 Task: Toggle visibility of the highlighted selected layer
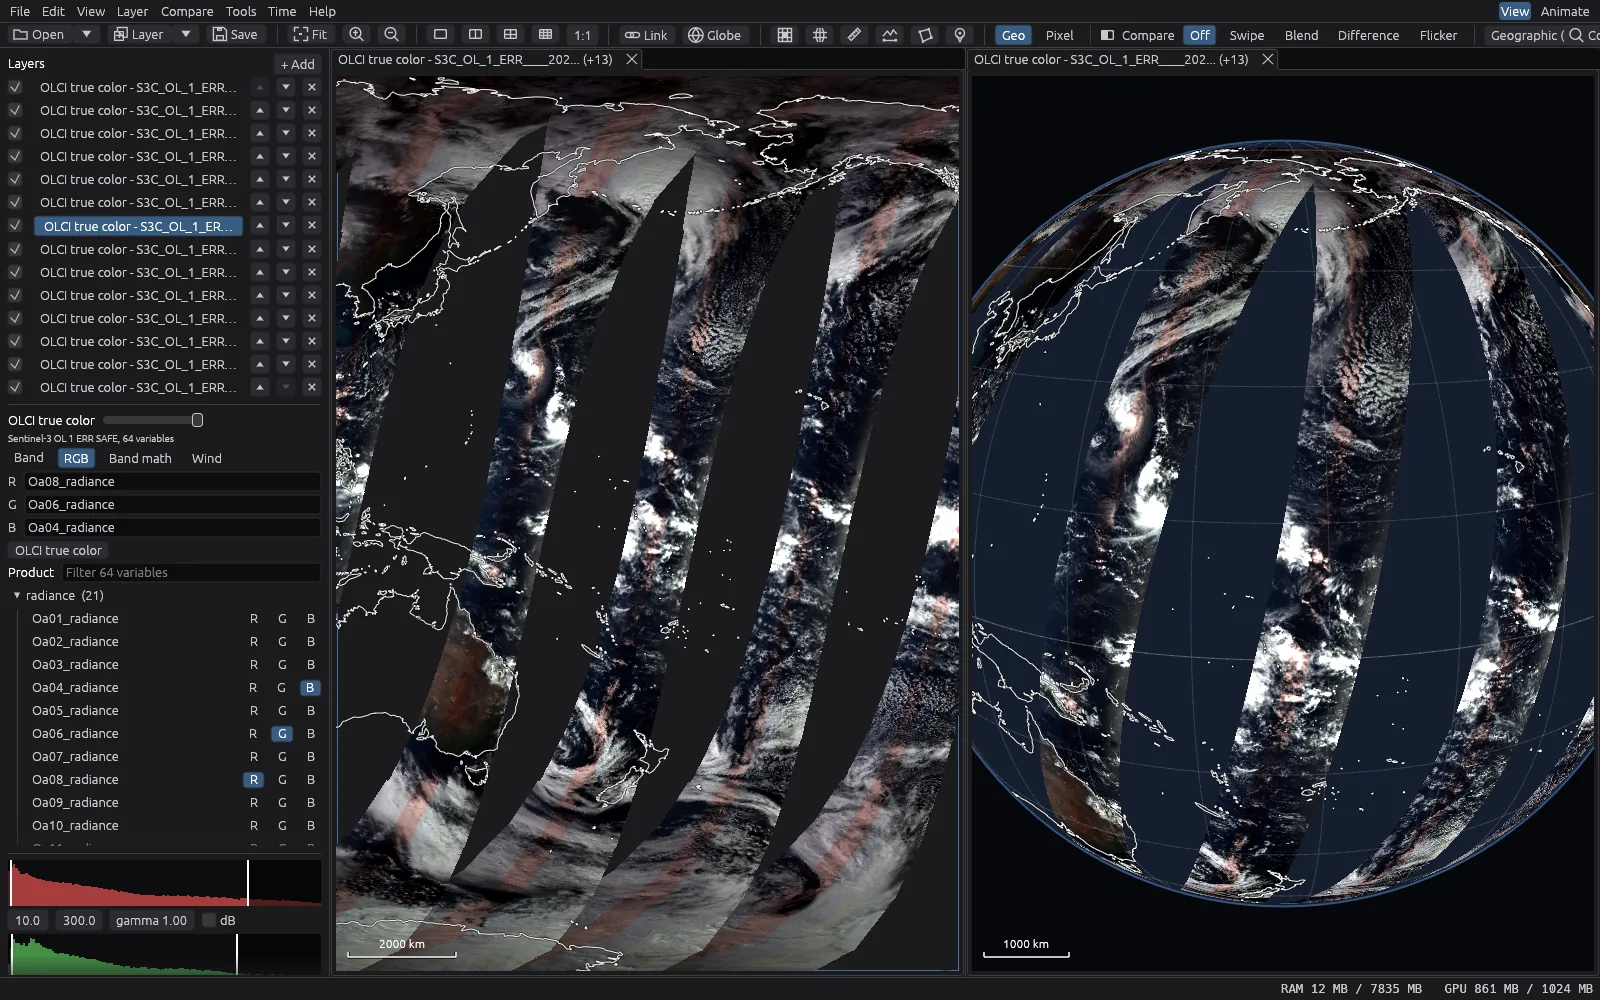tap(15, 226)
